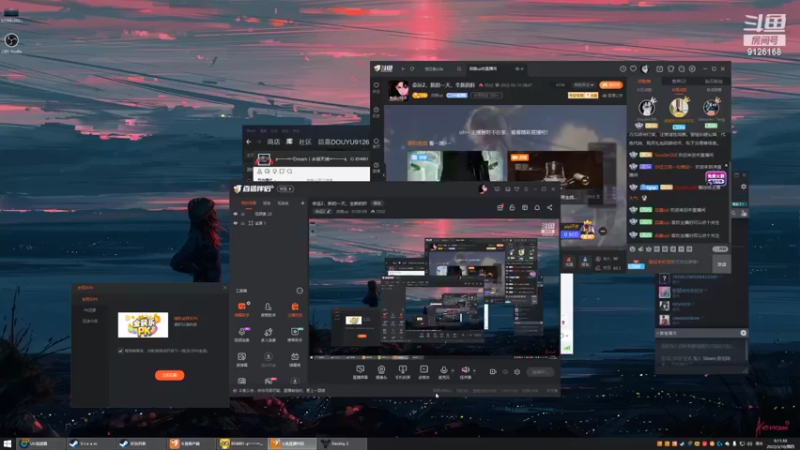Click the Douyu chat input field
Screen dimensions: 800x450
coord(679,262)
